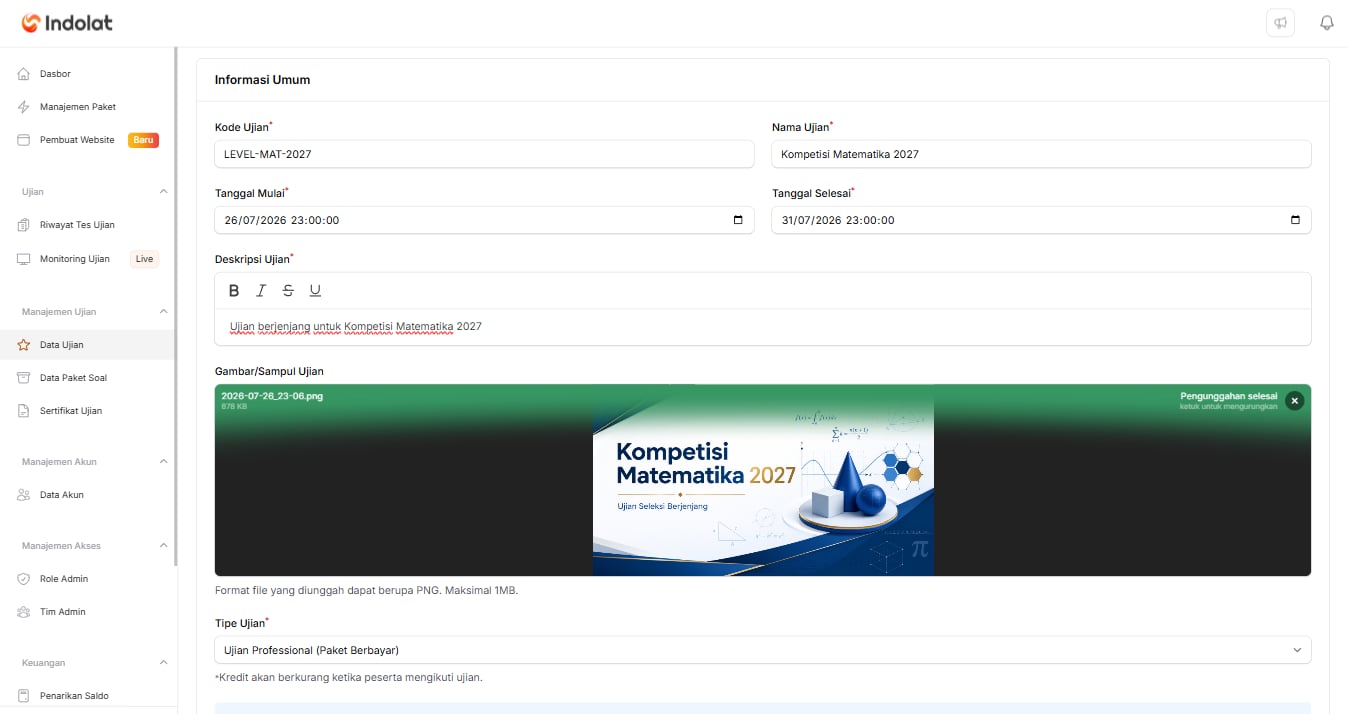Screen dimensions: 1348x714
Task: Click the Sertifikat Ujian document icon
Action: coord(24,411)
